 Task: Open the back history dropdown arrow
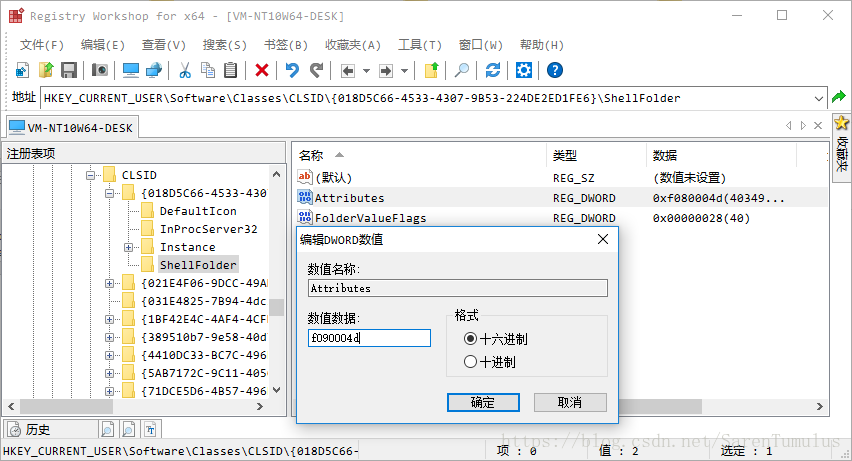[x=366, y=71]
